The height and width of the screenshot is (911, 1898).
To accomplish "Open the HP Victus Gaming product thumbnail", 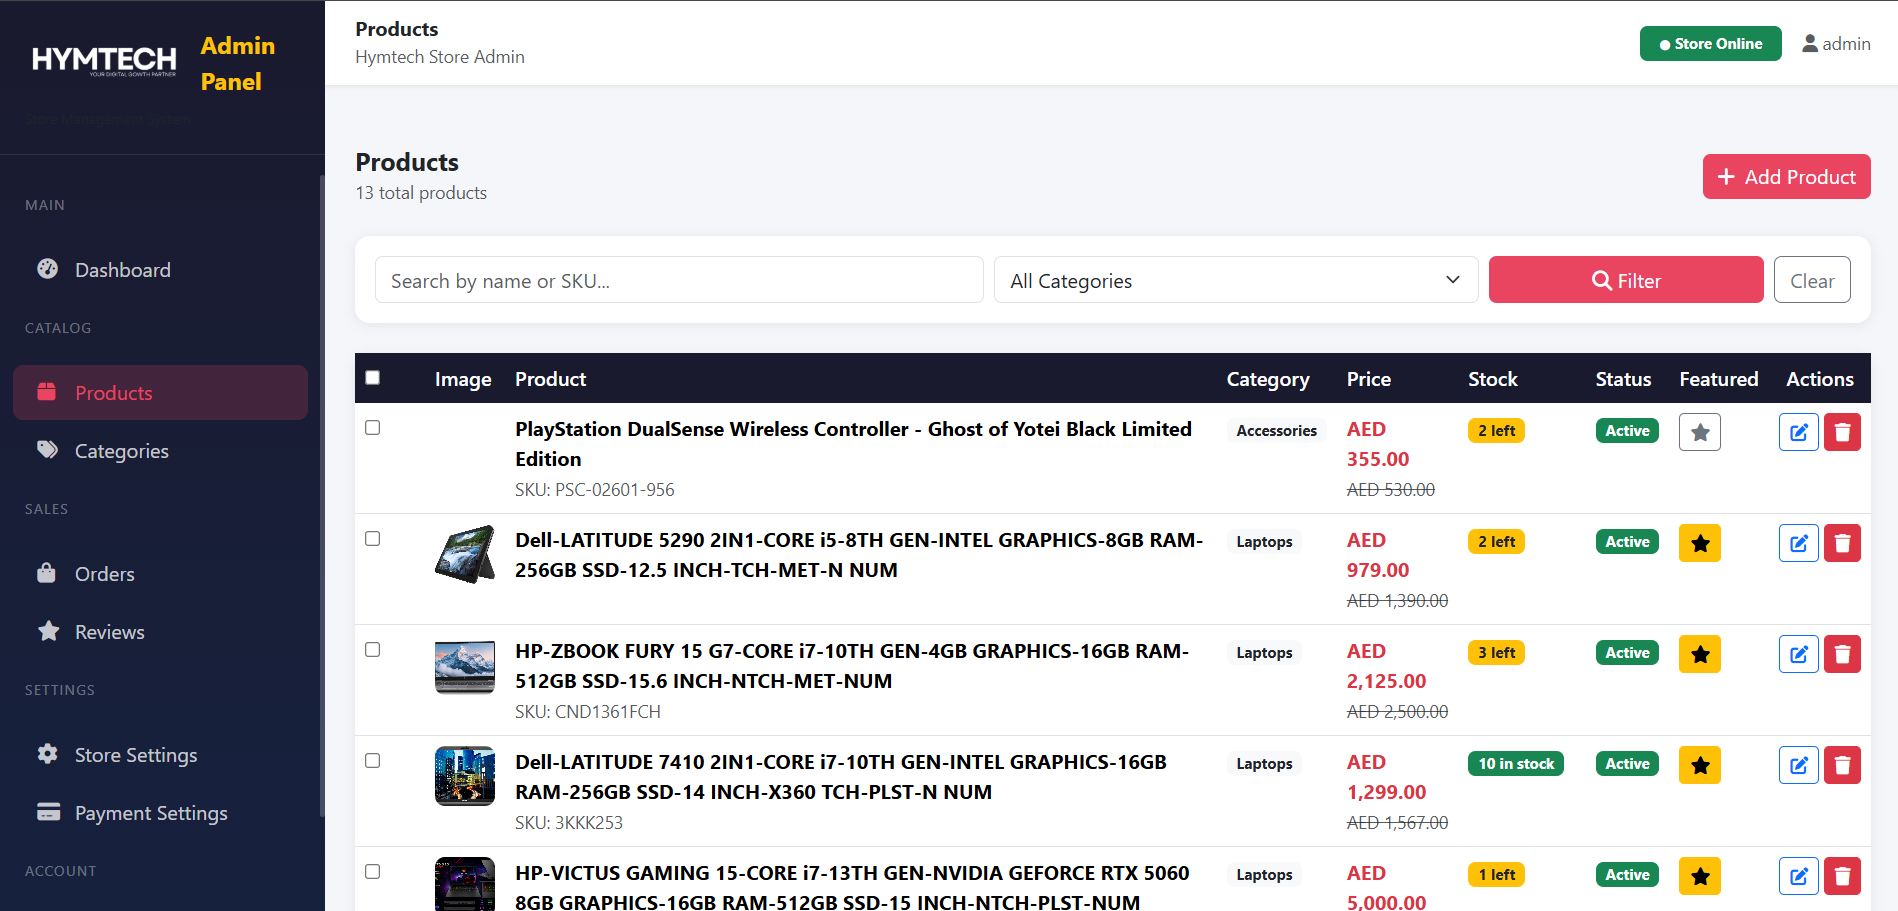I will (465, 884).
